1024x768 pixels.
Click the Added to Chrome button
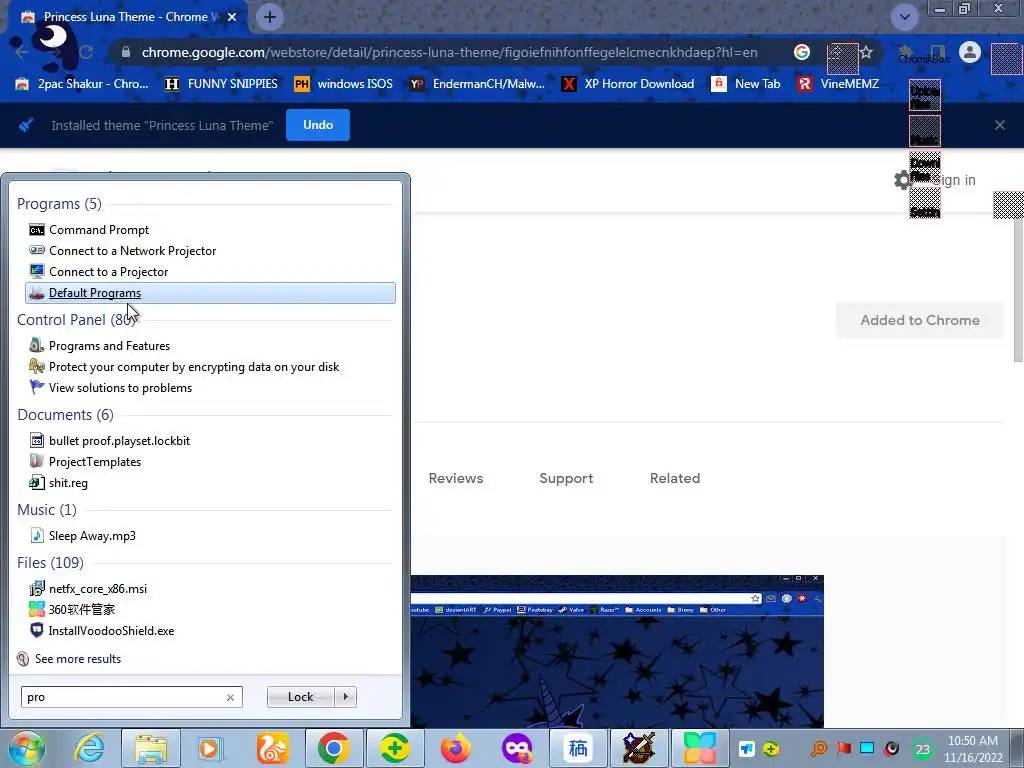920,320
